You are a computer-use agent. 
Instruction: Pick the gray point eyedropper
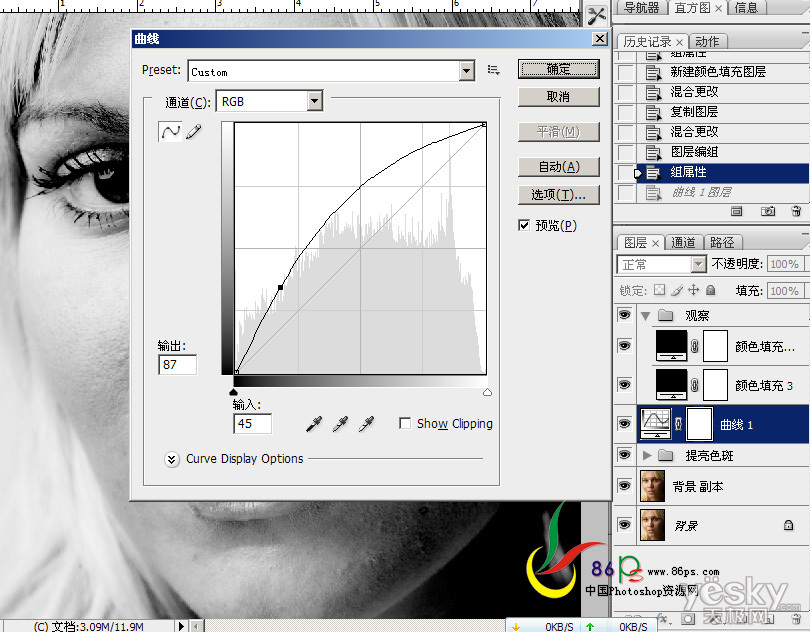pos(340,424)
